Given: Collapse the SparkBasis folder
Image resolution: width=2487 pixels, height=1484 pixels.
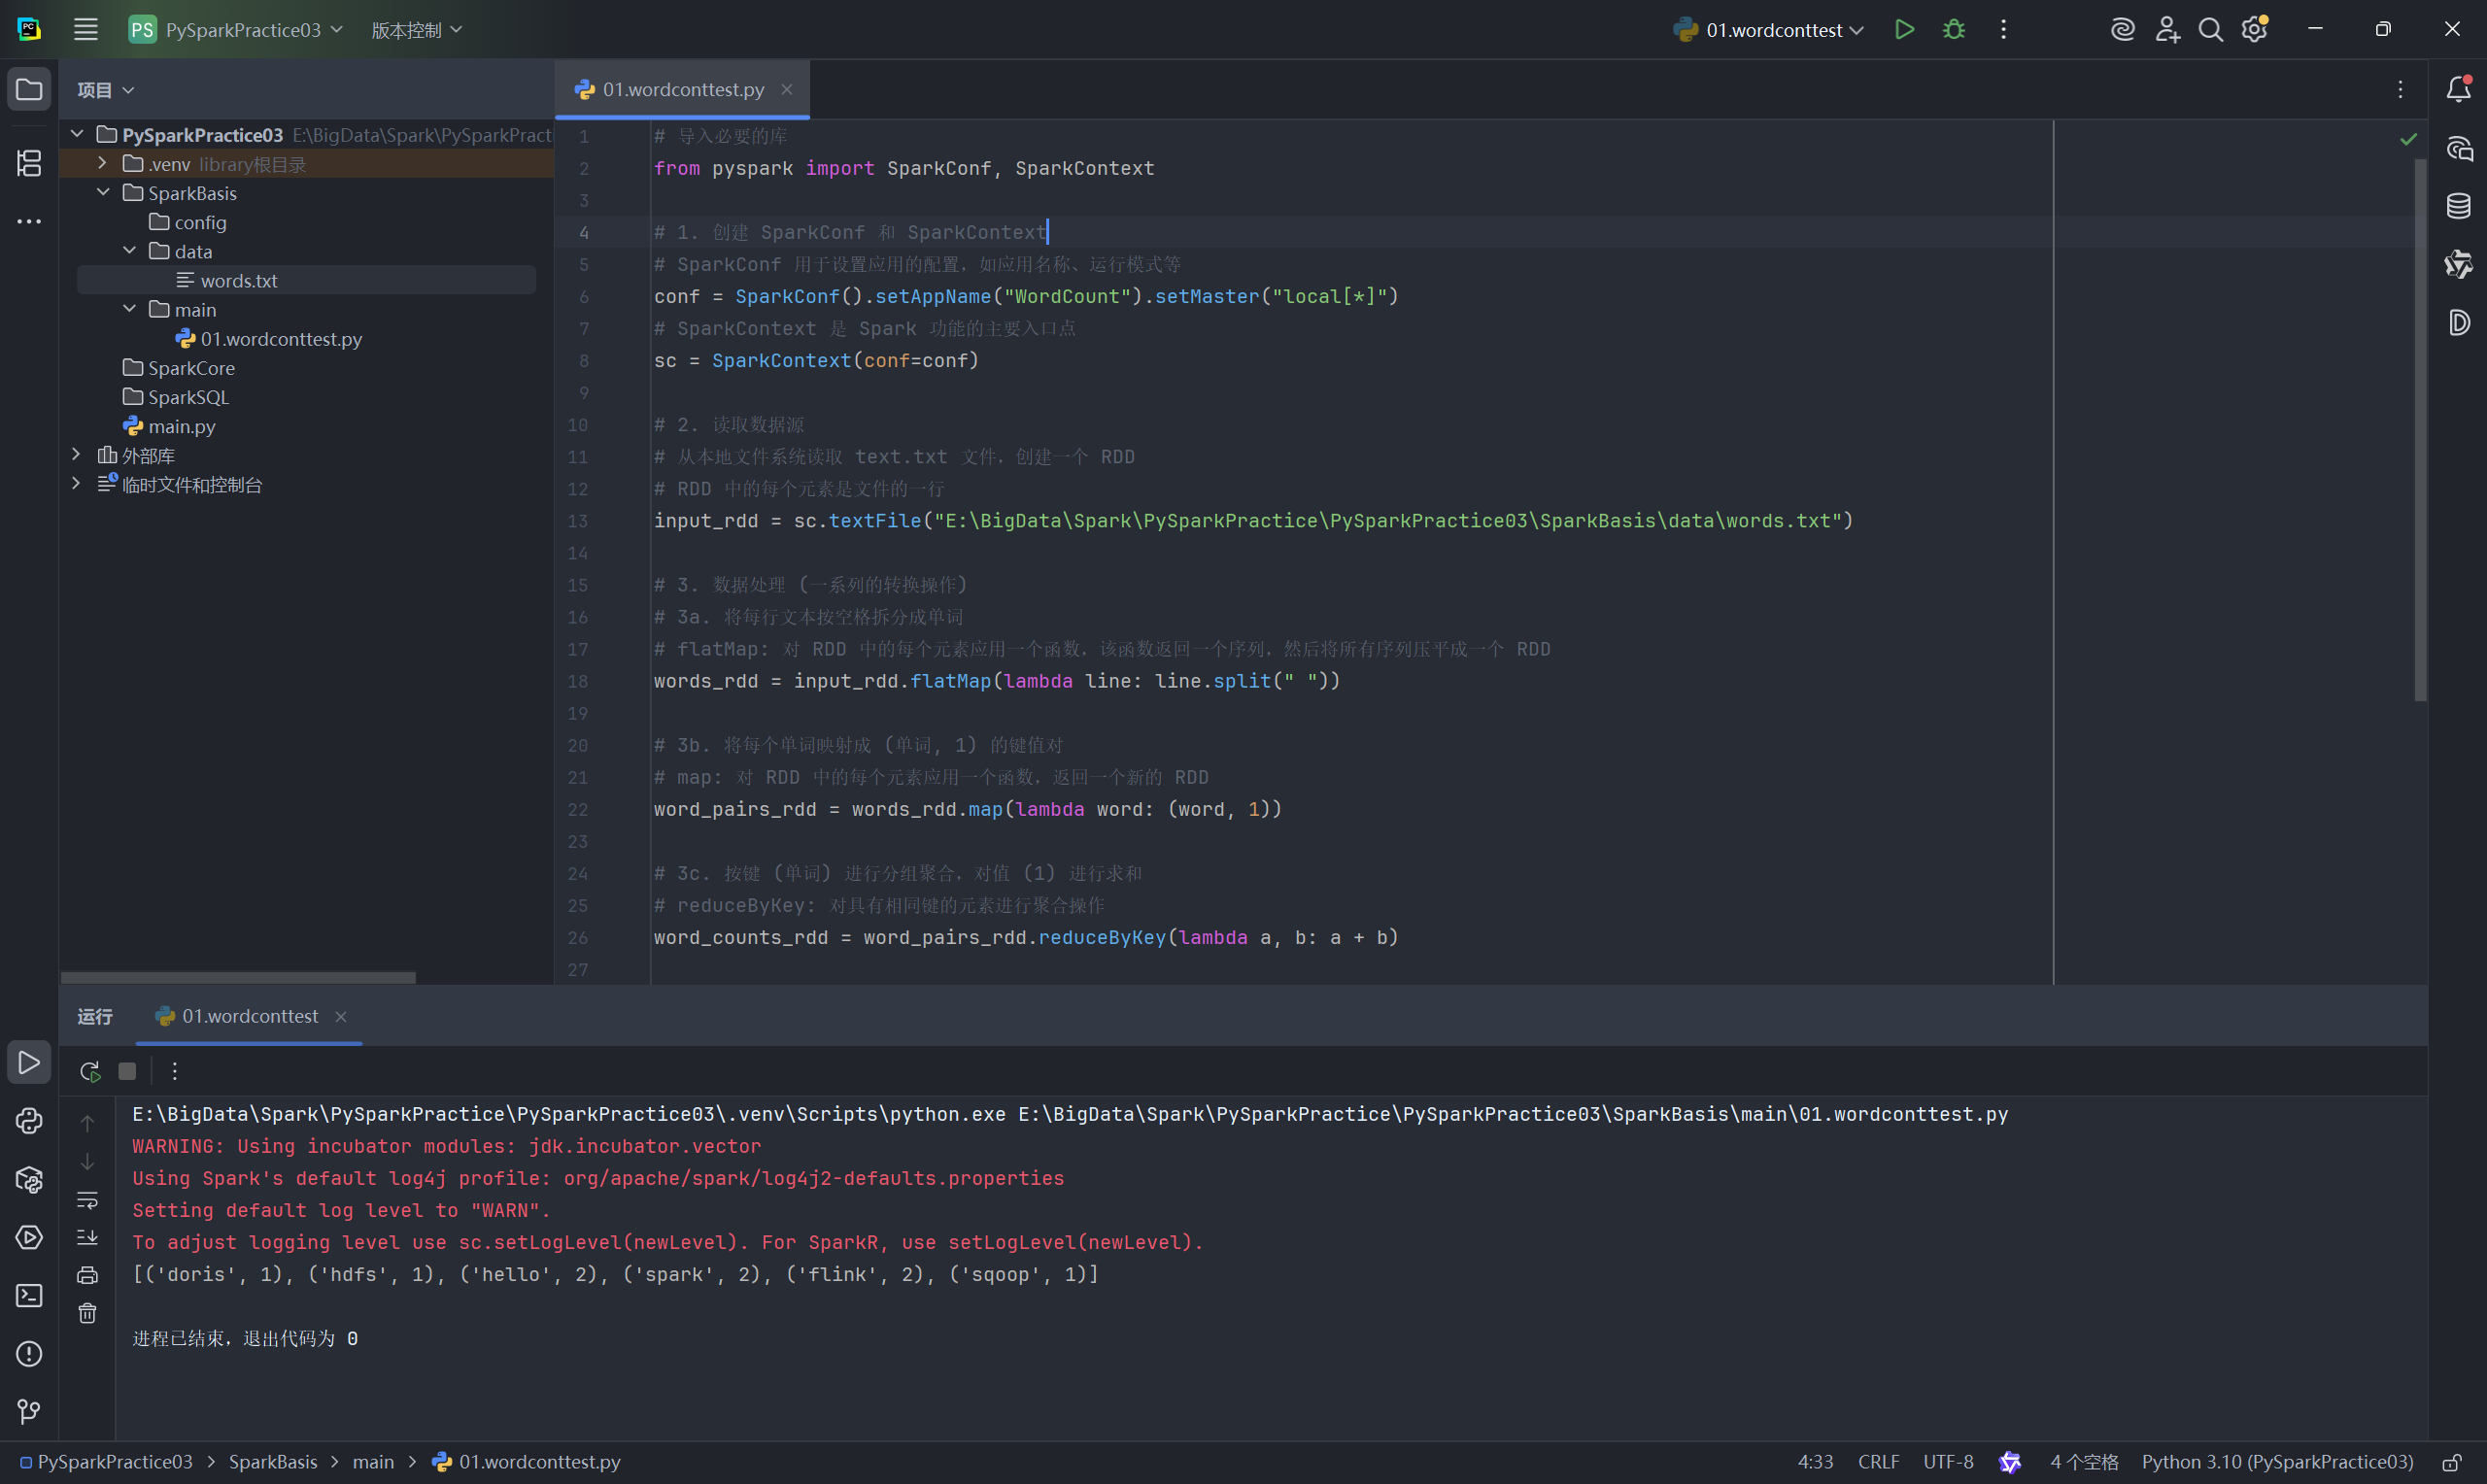Looking at the screenshot, I should pyautogui.click(x=102, y=192).
